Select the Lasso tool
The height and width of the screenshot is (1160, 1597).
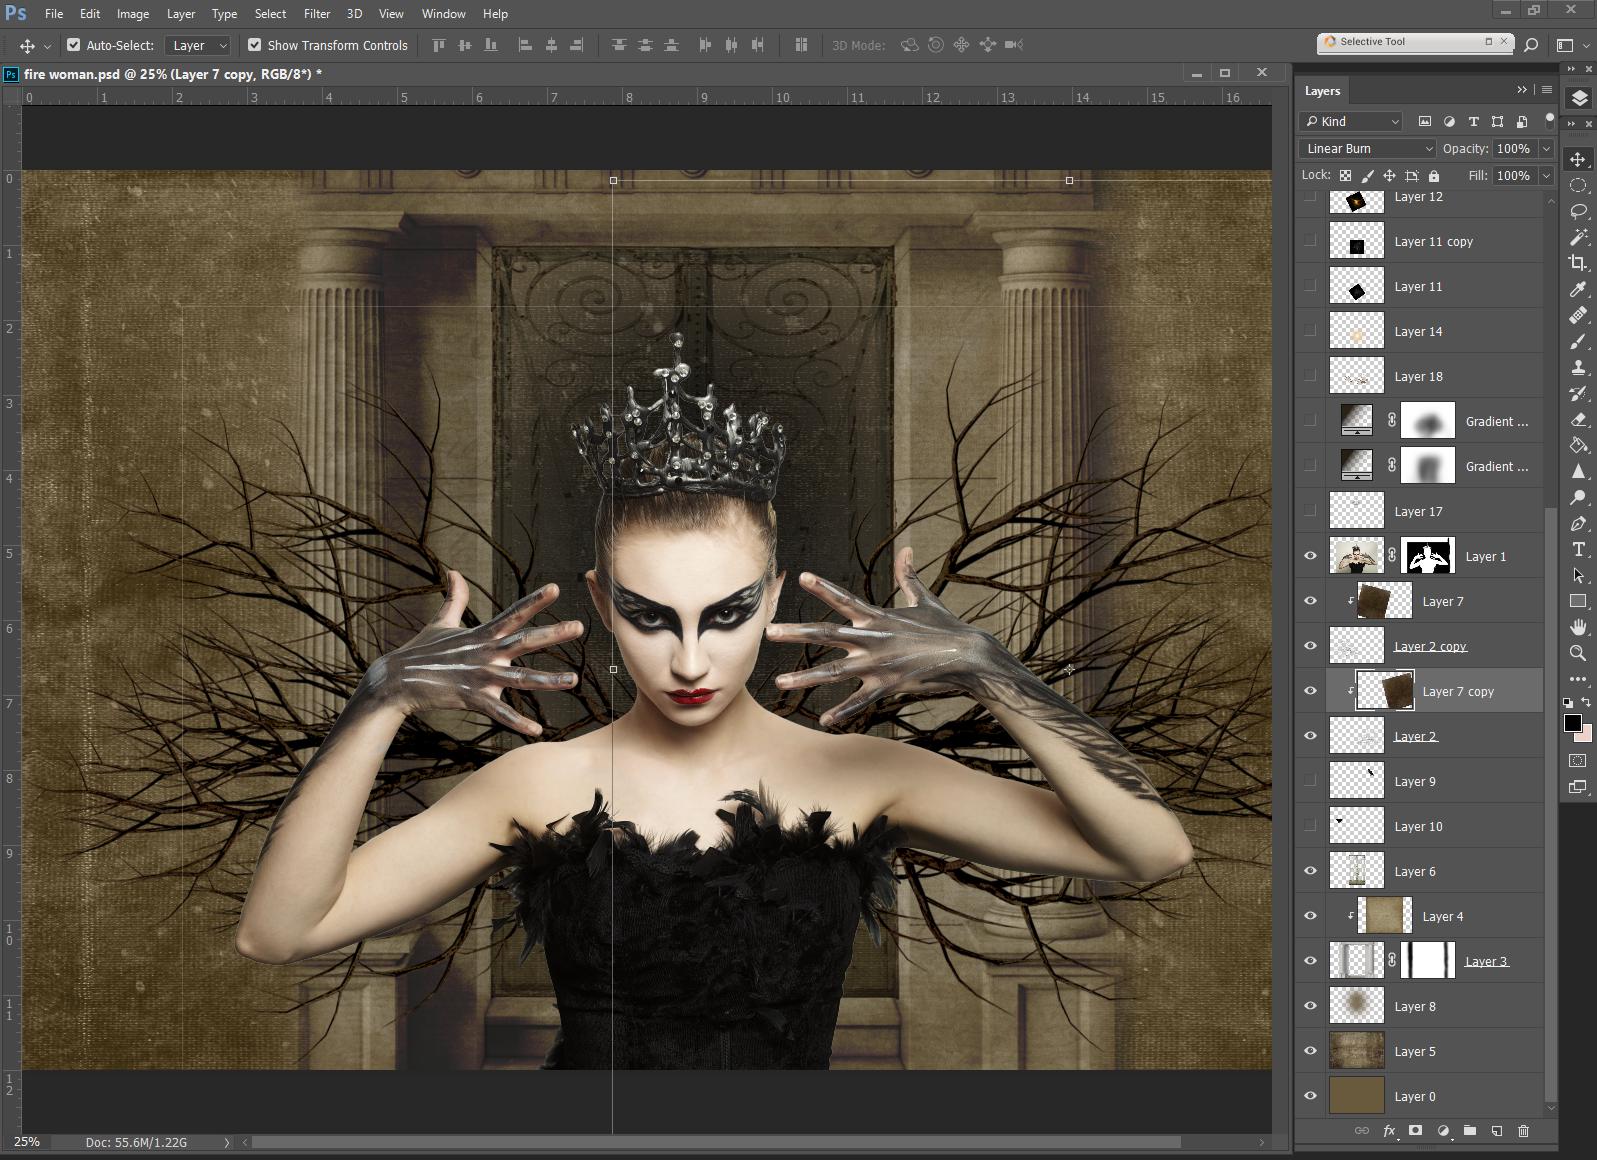(x=1578, y=211)
